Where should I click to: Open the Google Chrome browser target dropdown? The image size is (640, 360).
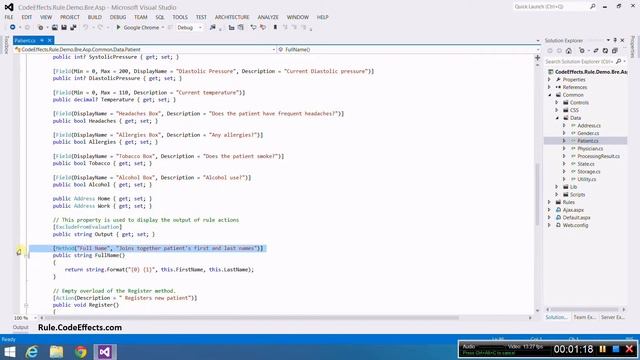pos(162,27)
